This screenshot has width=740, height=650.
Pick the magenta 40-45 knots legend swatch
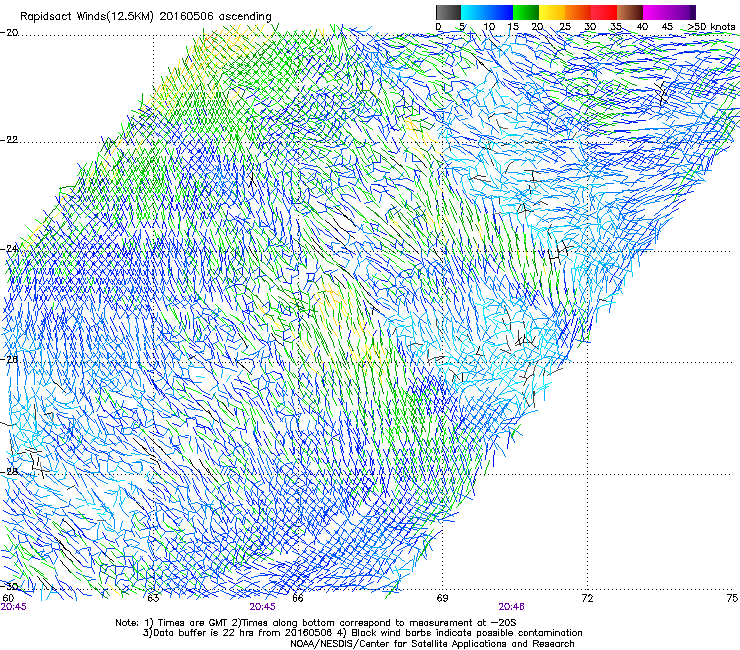point(656,12)
